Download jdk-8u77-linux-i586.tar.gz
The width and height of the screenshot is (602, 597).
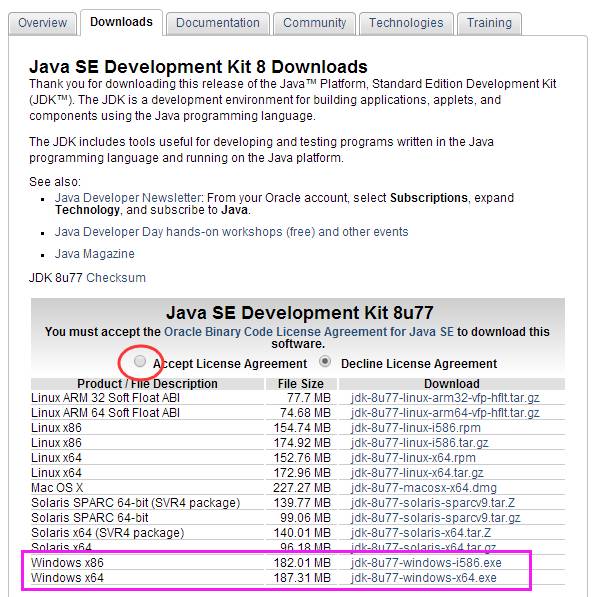pos(419,443)
